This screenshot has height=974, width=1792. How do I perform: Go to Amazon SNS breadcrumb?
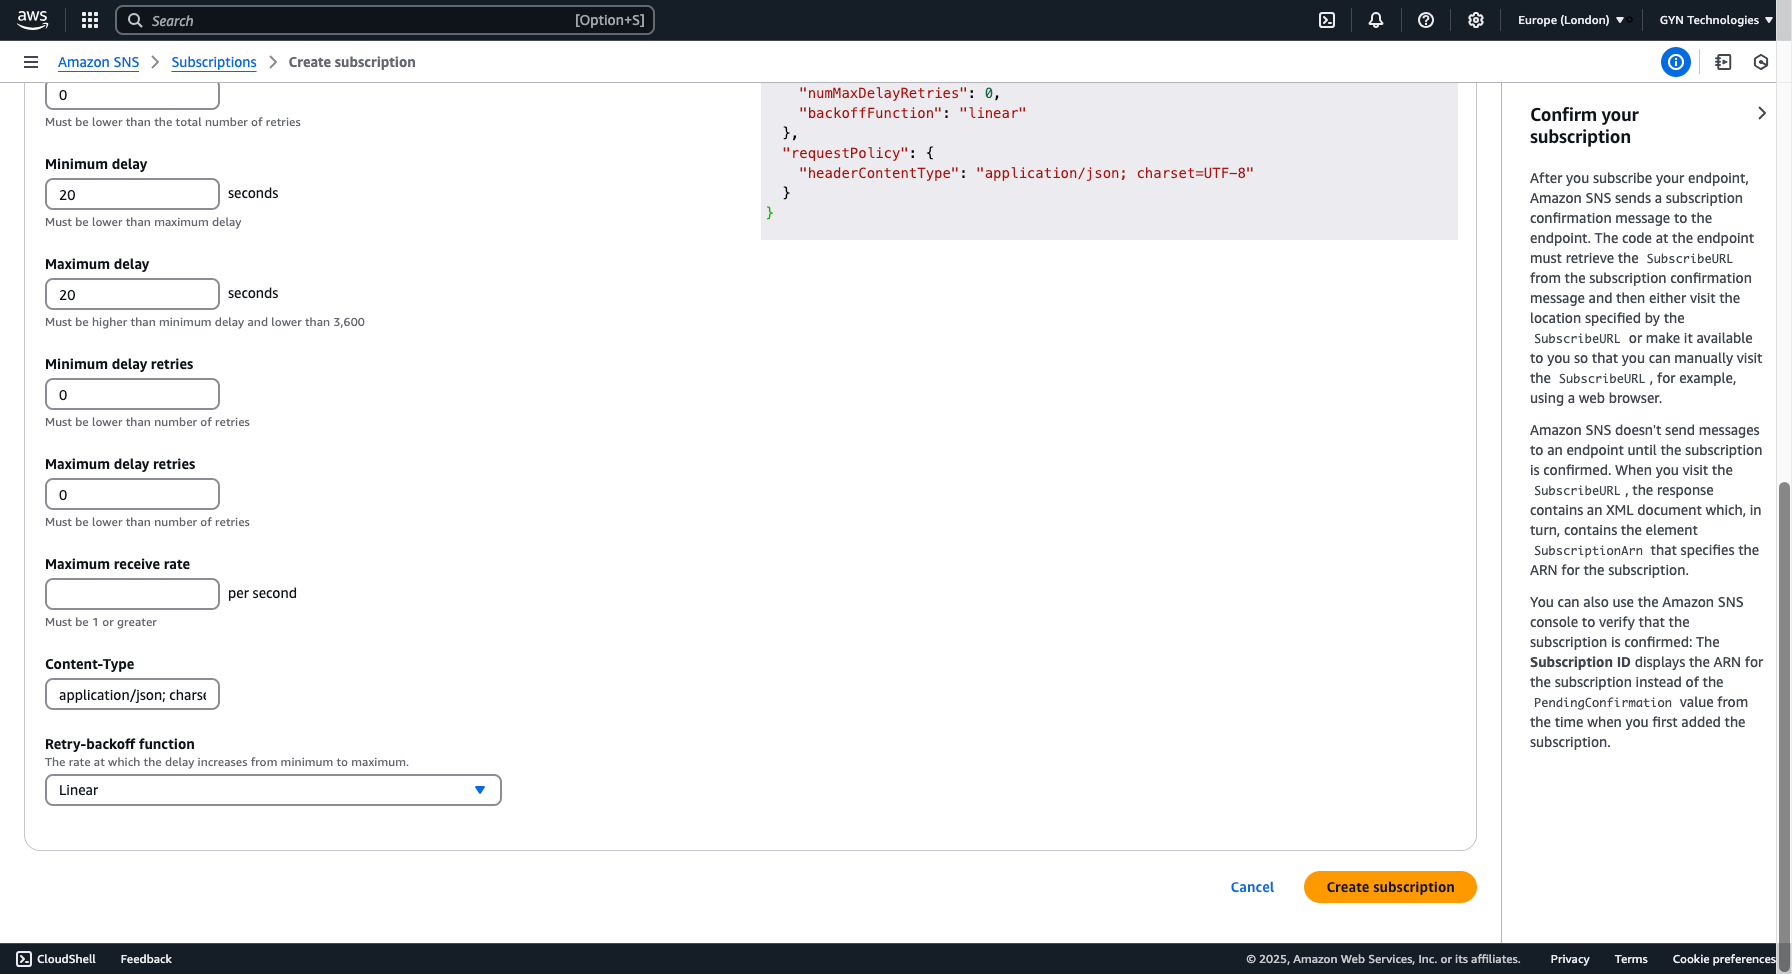tap(98, 62)
